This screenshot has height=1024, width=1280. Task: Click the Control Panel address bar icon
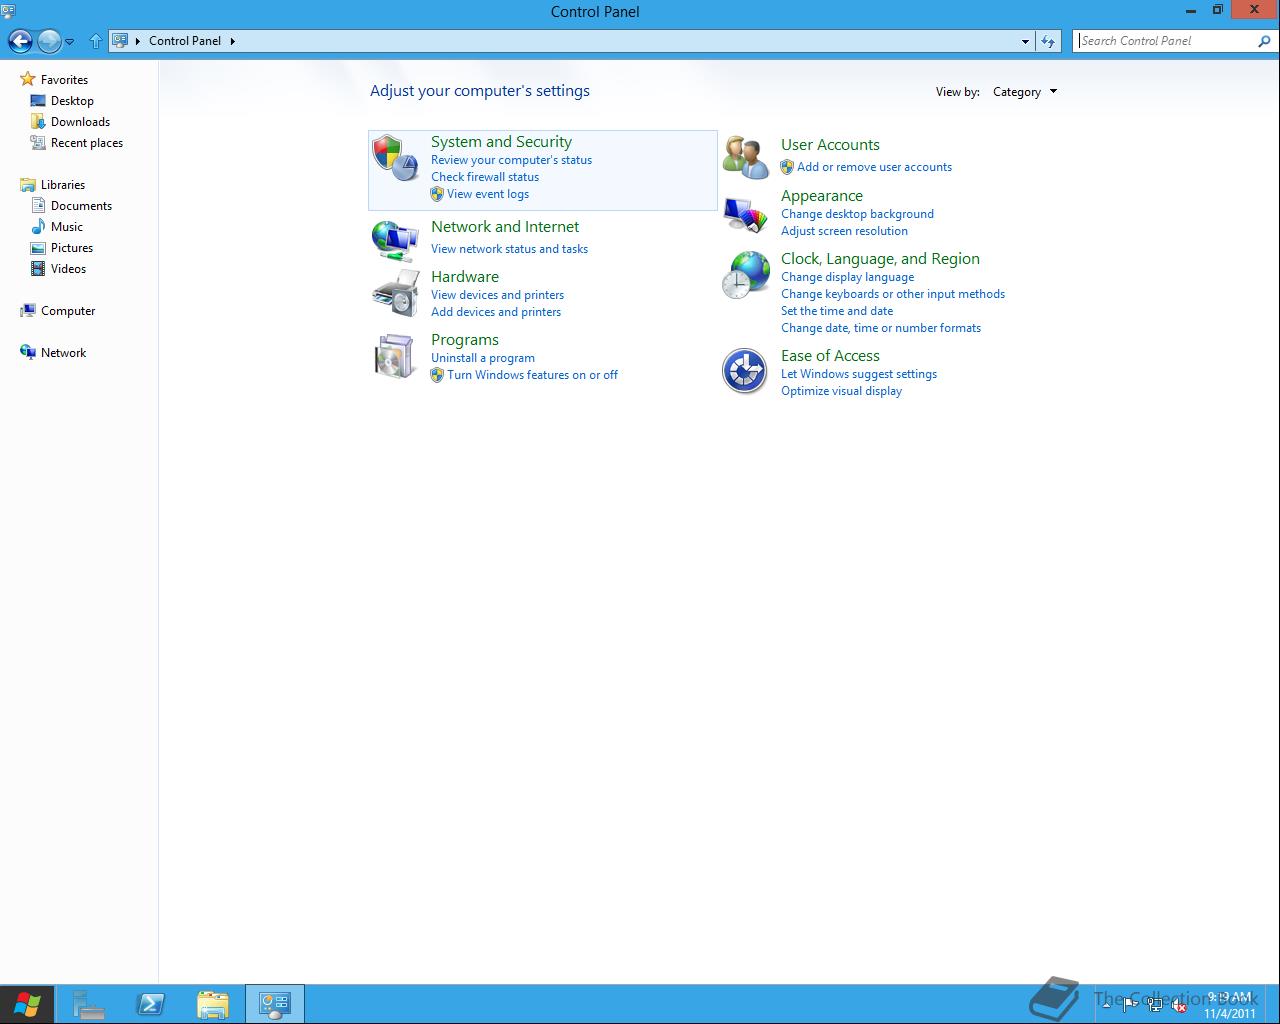point(120,41)
